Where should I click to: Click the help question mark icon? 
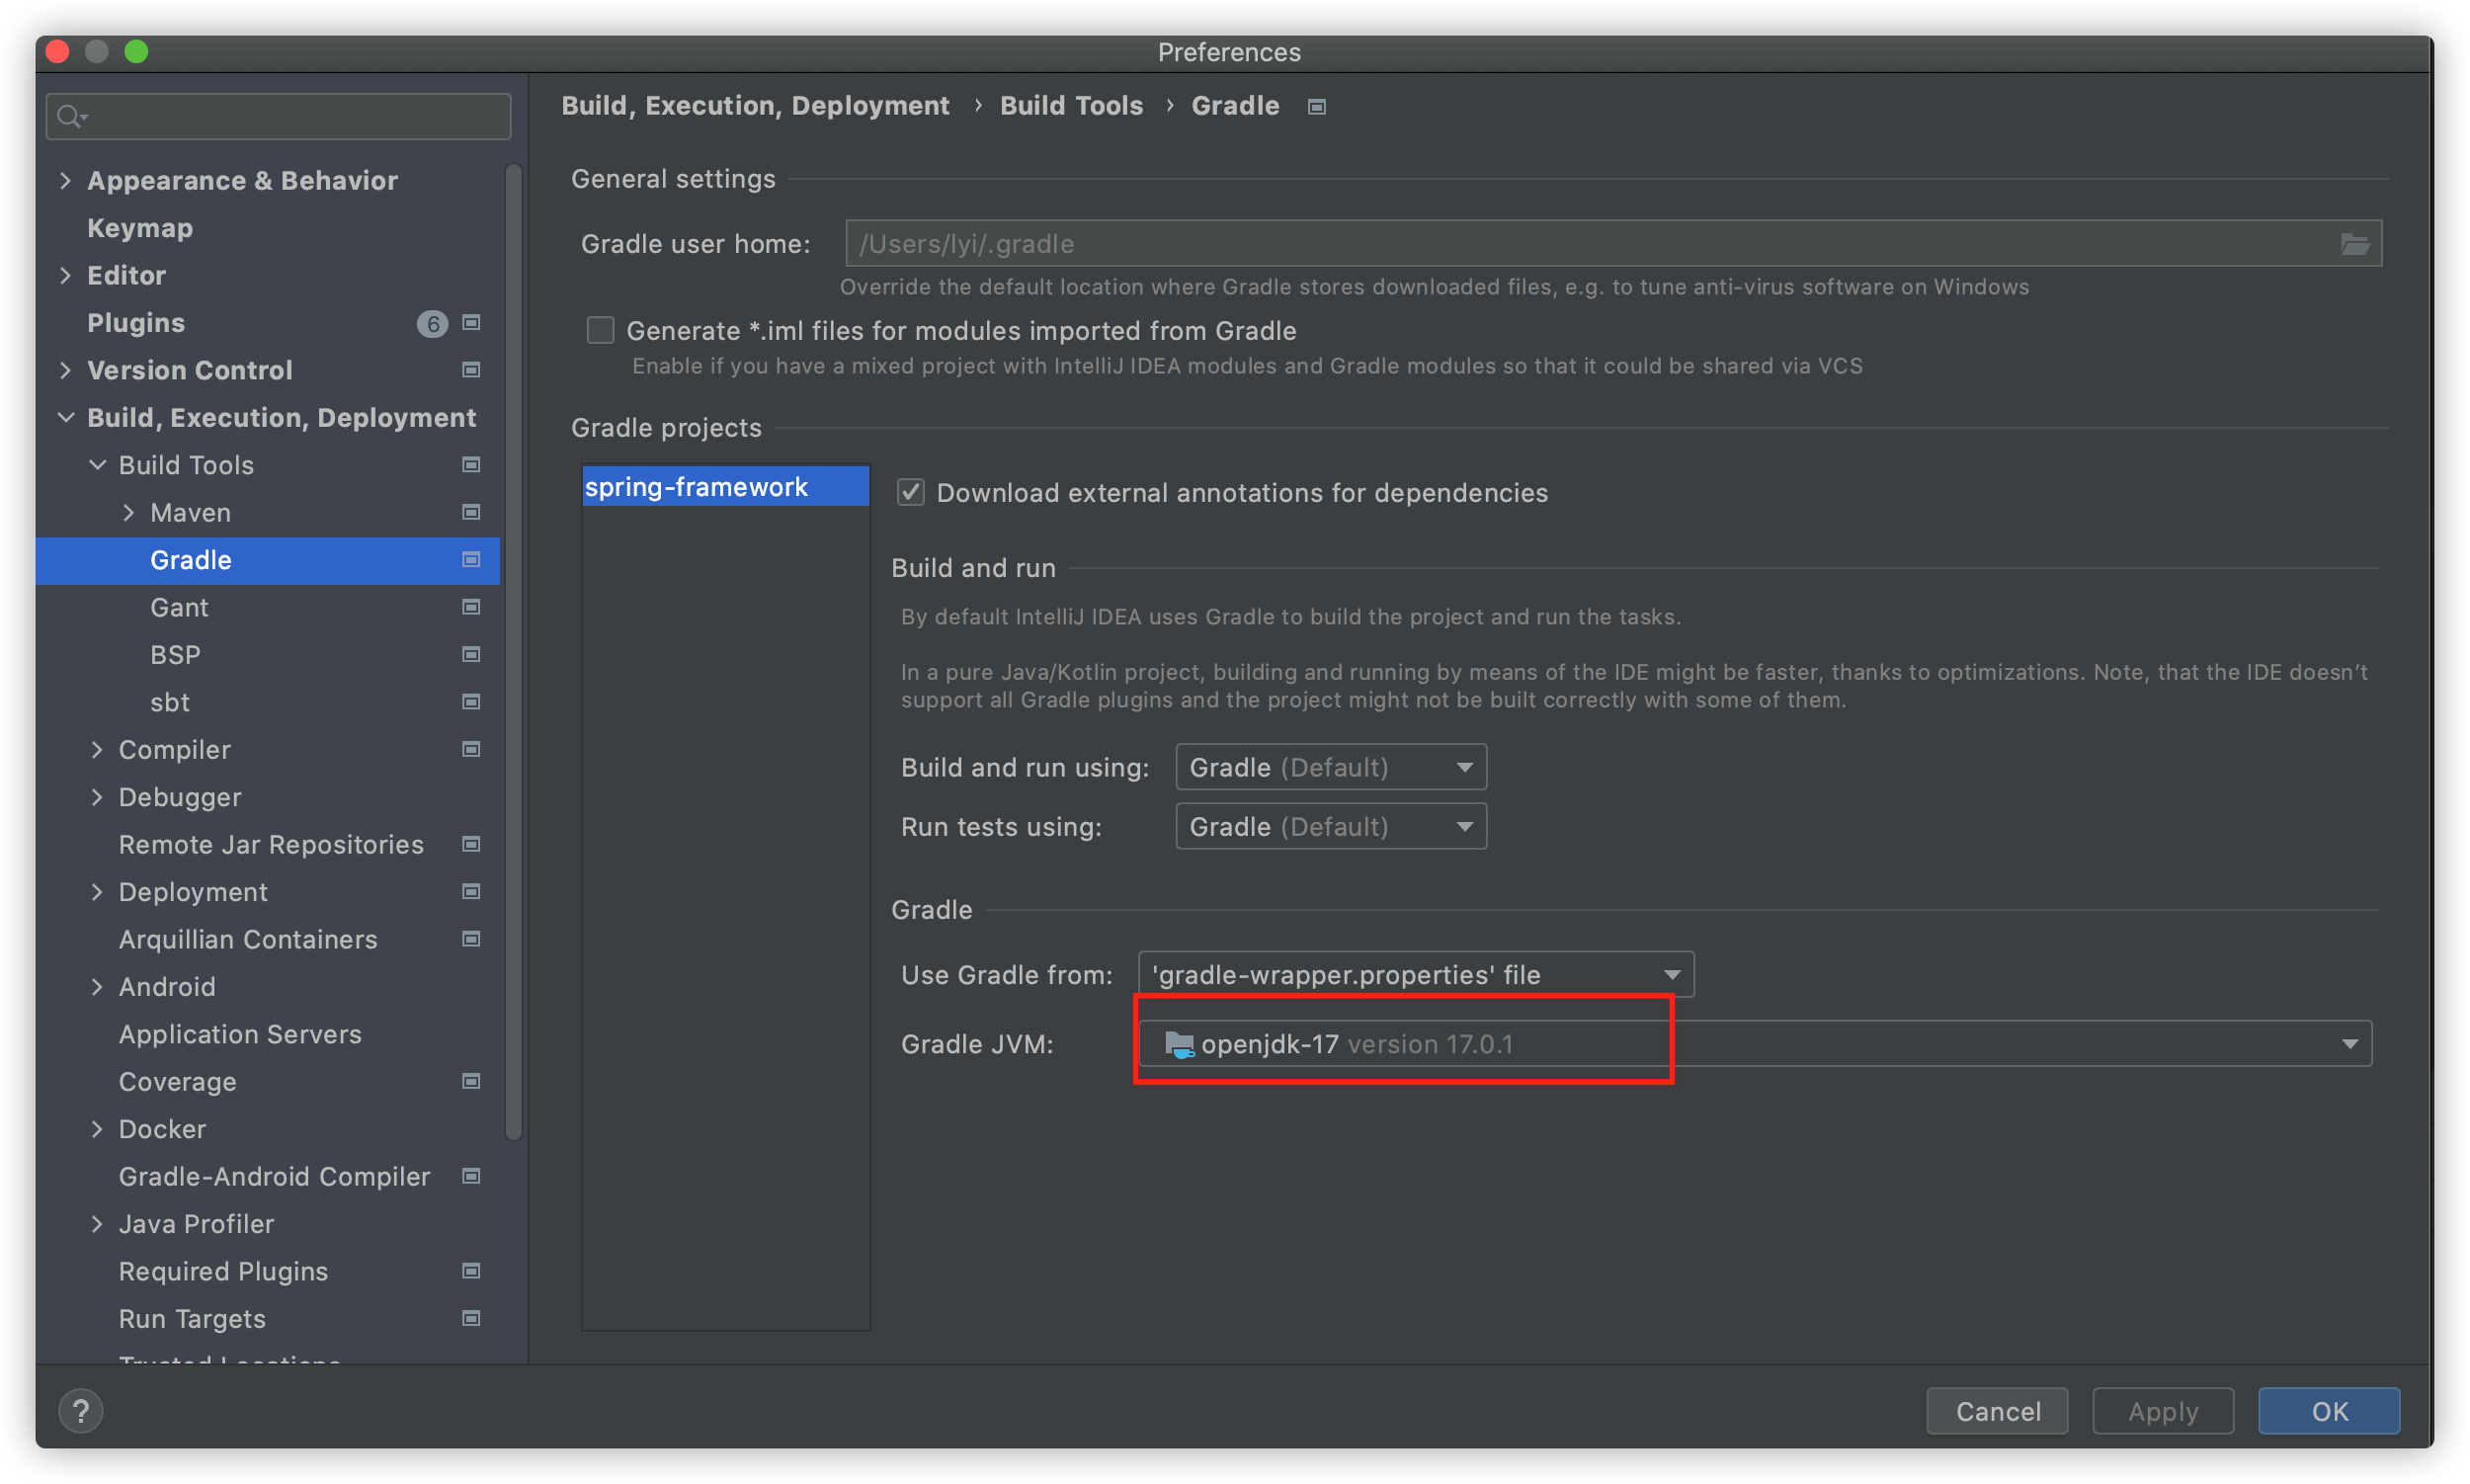(x=80, y=1410)
